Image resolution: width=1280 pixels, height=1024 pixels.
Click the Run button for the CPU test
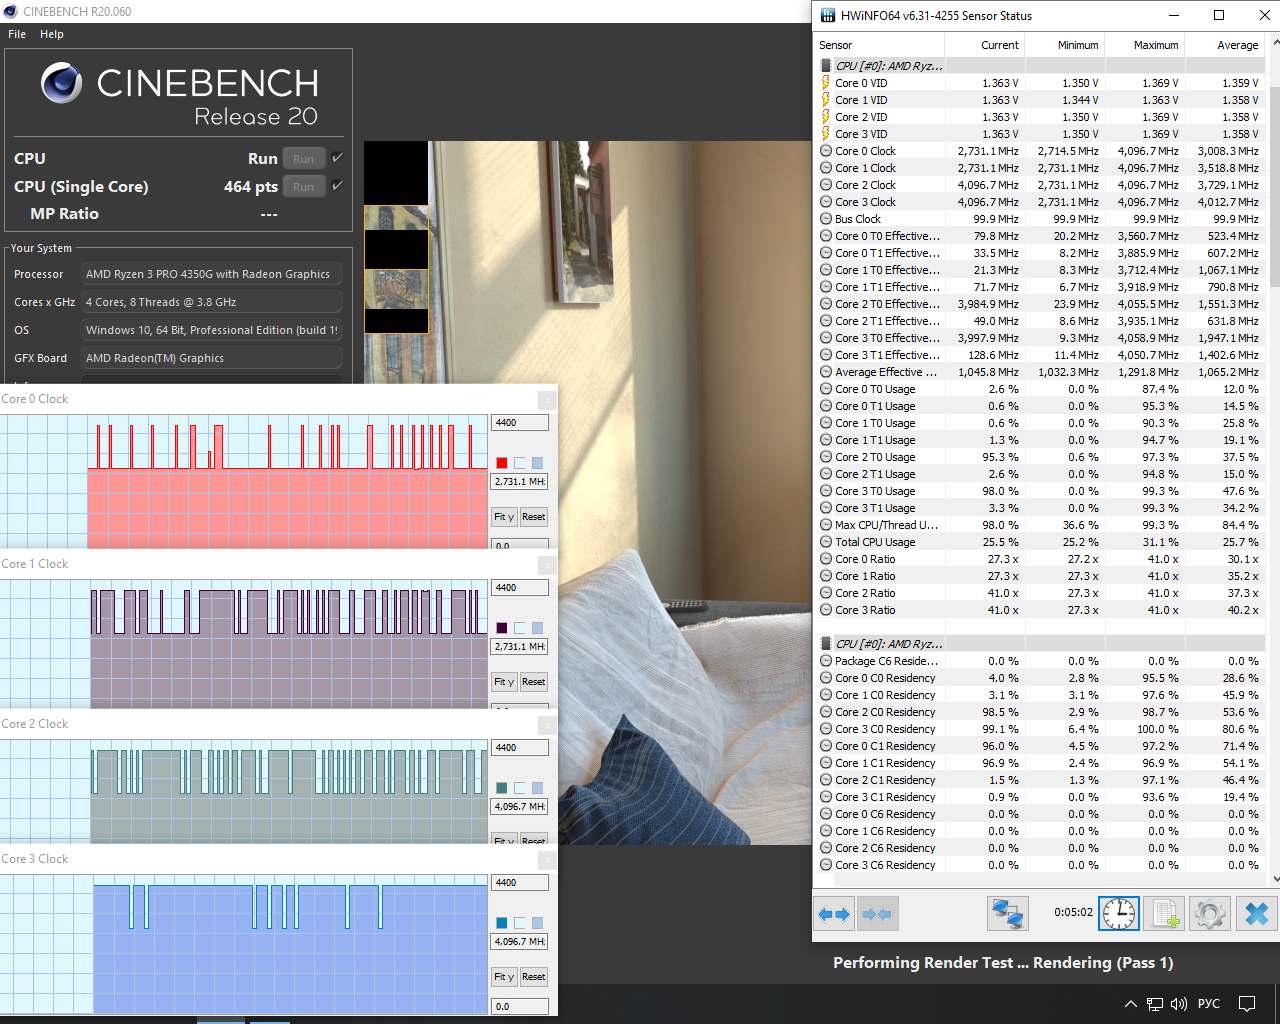[x=304, y=158]
